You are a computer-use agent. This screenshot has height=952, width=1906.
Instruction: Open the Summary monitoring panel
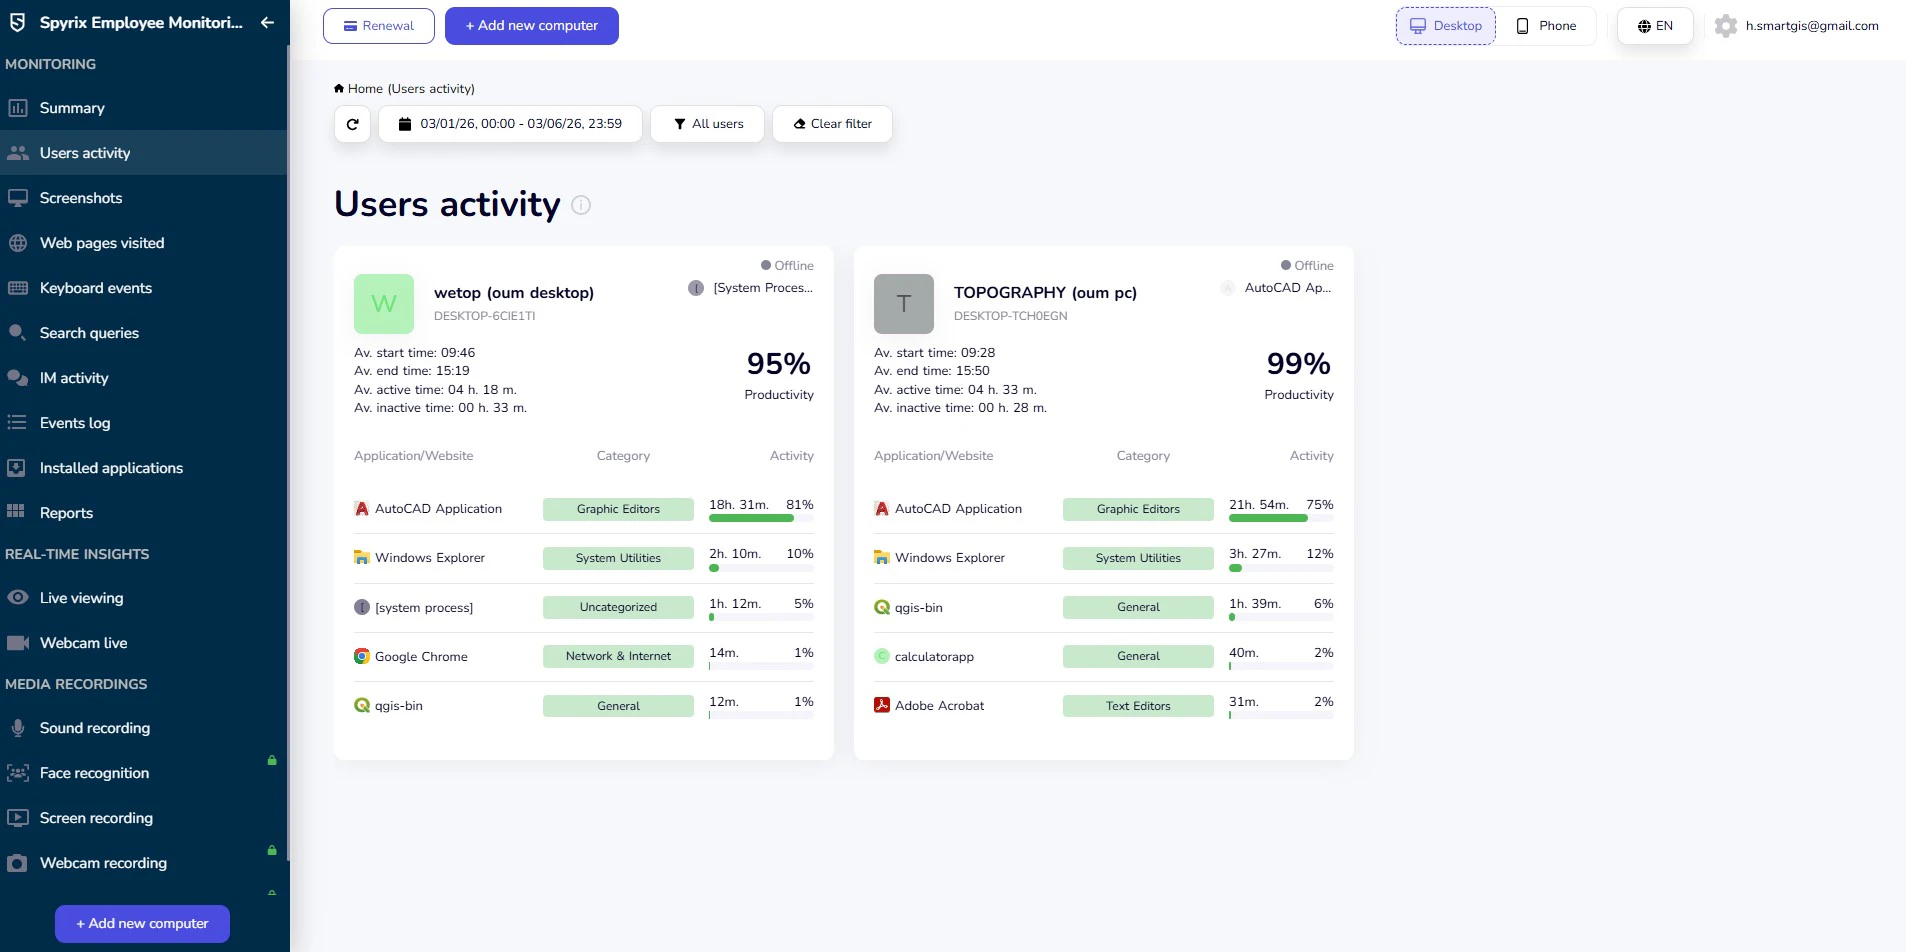click(x=70, y=107)
